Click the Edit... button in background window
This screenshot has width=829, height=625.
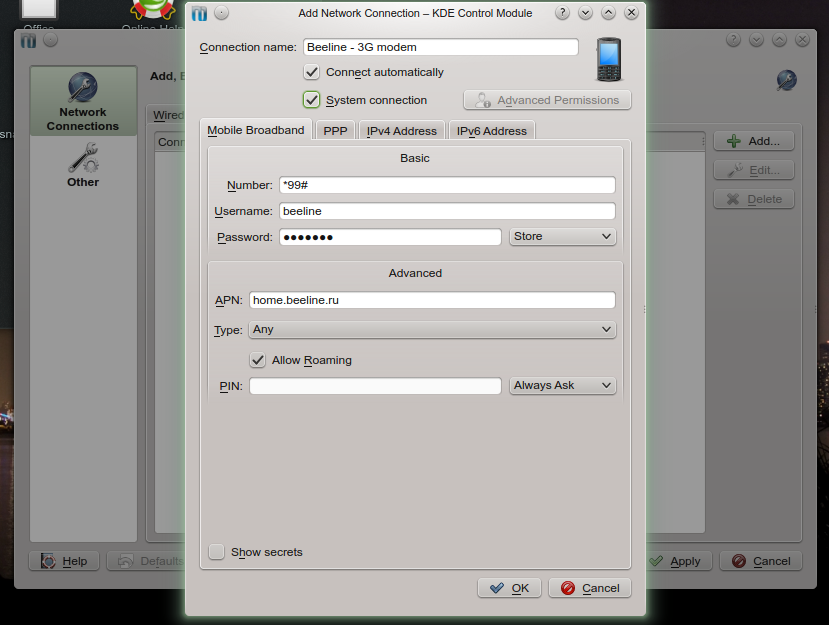click(754, 170)
